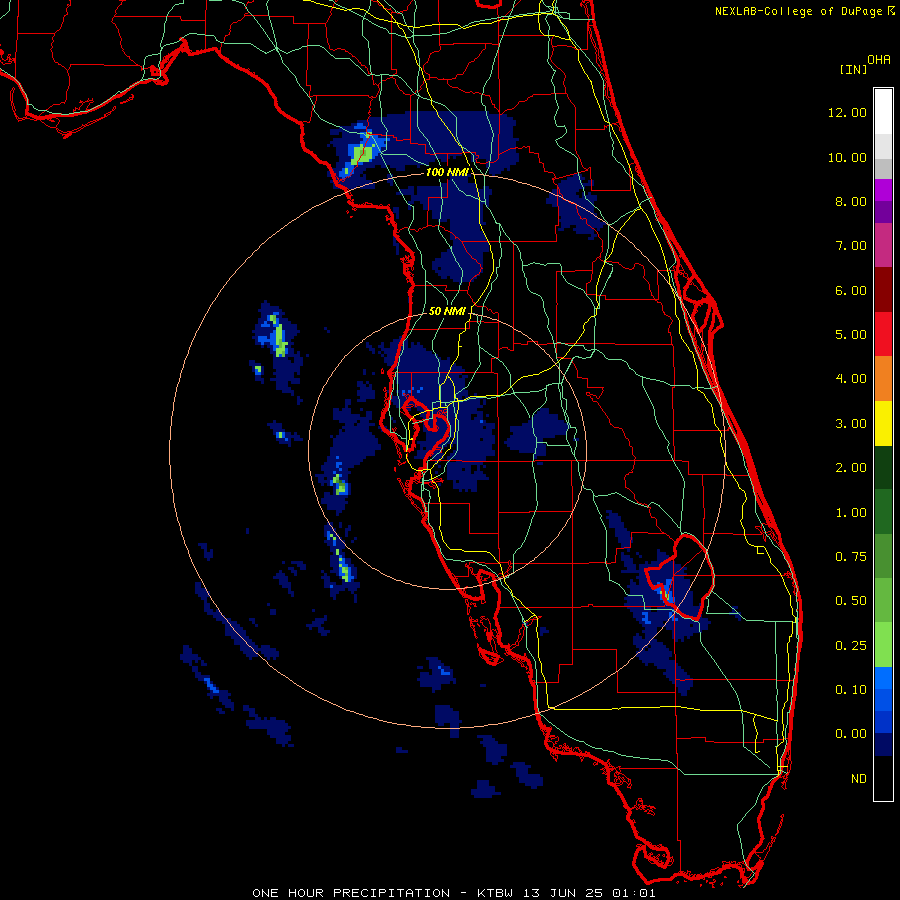Click the '13 JUN 25' date text

click(562, 893)
